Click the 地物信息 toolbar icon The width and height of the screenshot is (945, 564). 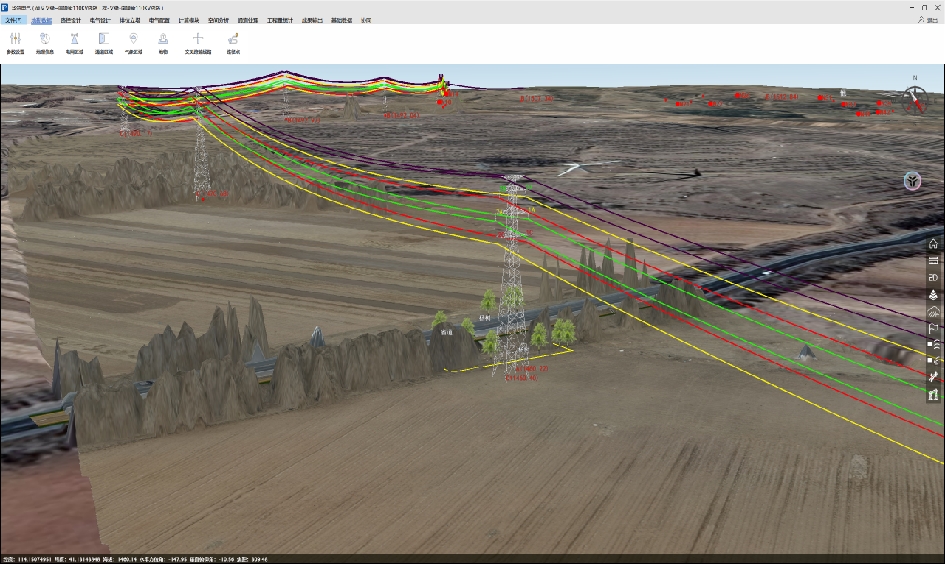(44, 40)
